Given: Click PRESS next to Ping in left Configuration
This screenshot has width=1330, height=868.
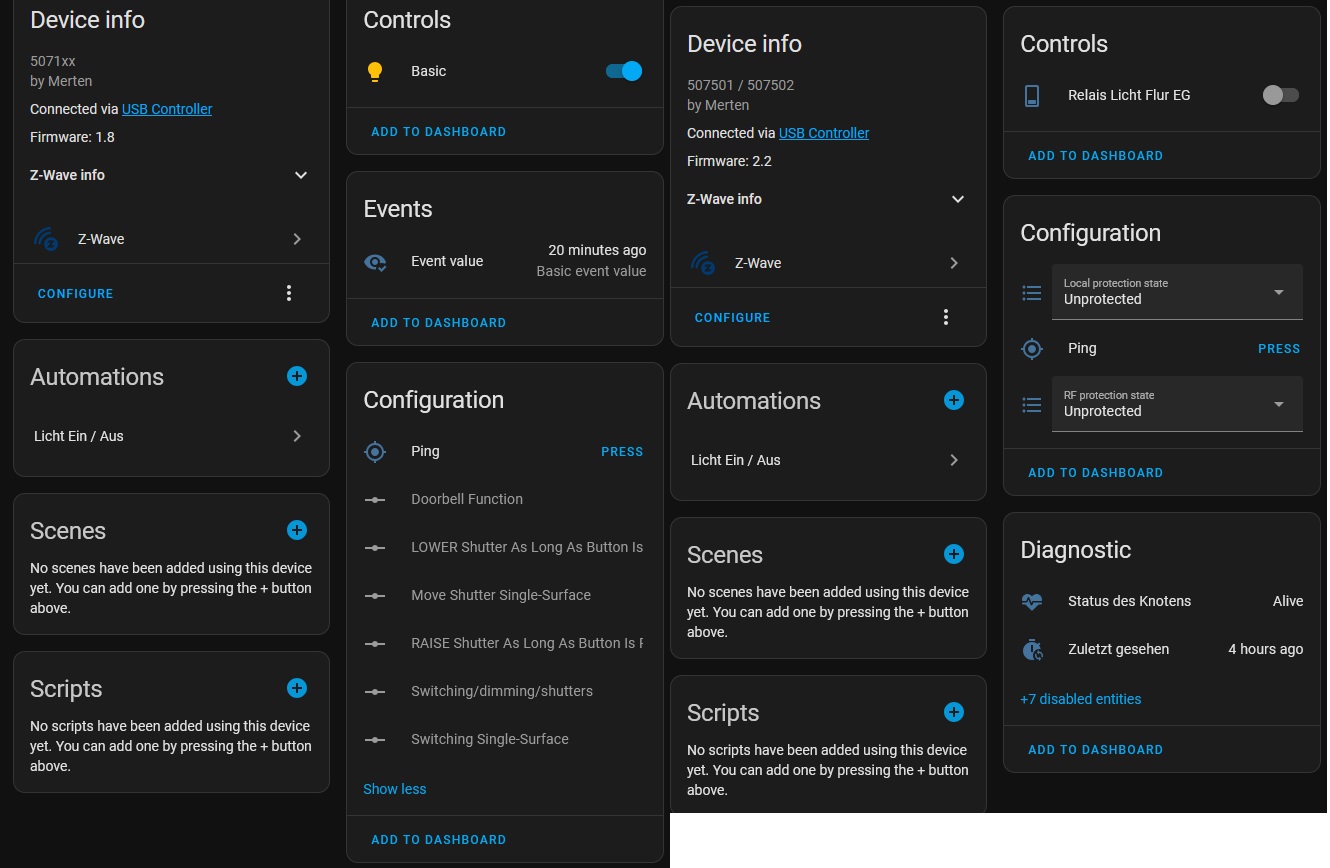Looking at the screenshot, I should coord(622,452).
